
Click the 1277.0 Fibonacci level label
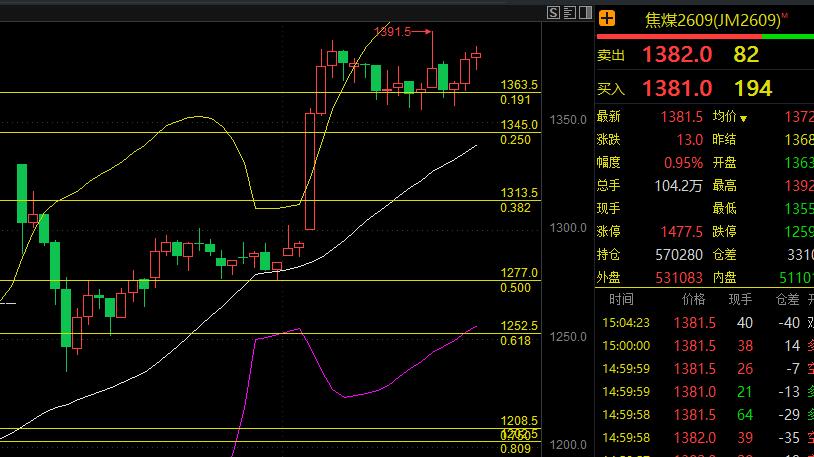pos(519,273)
